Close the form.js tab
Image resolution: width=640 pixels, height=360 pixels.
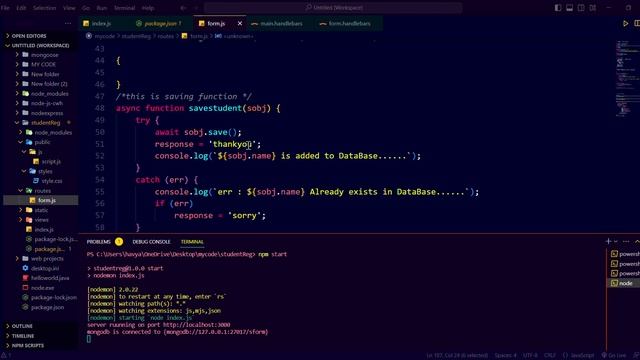[240, 24]
